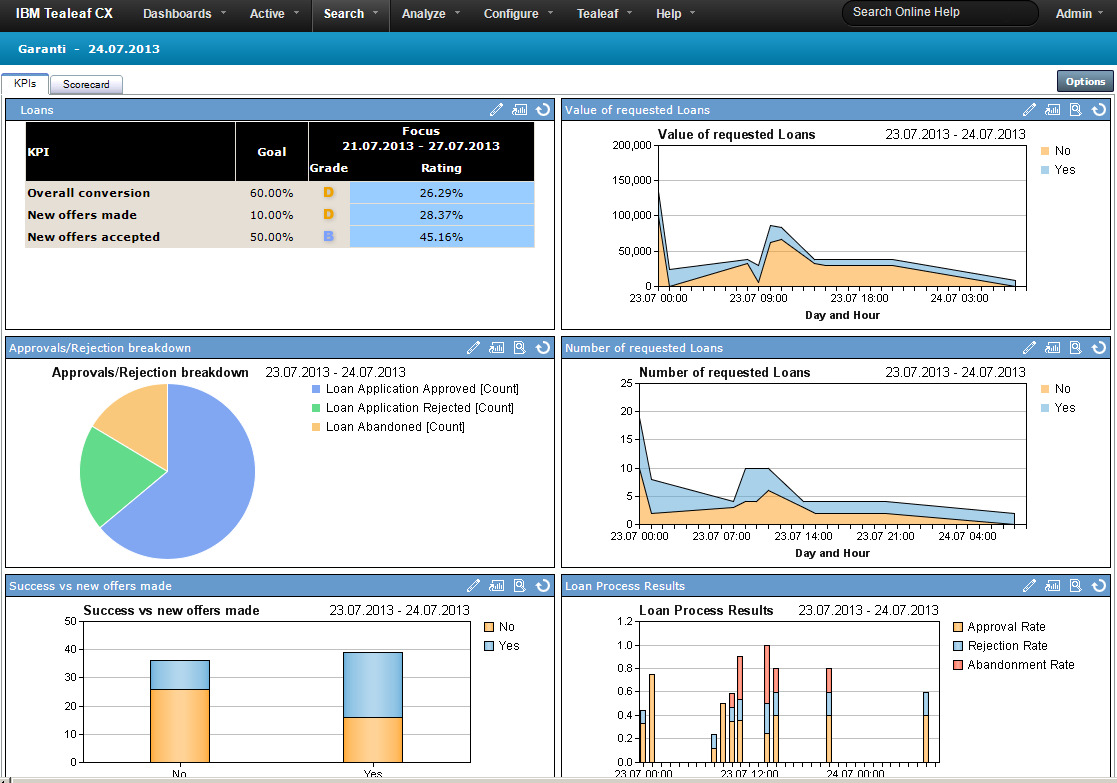The image size is (1117, 783).
Task: Edit the Number of requested Loans panel
Action: [1029, 348]
